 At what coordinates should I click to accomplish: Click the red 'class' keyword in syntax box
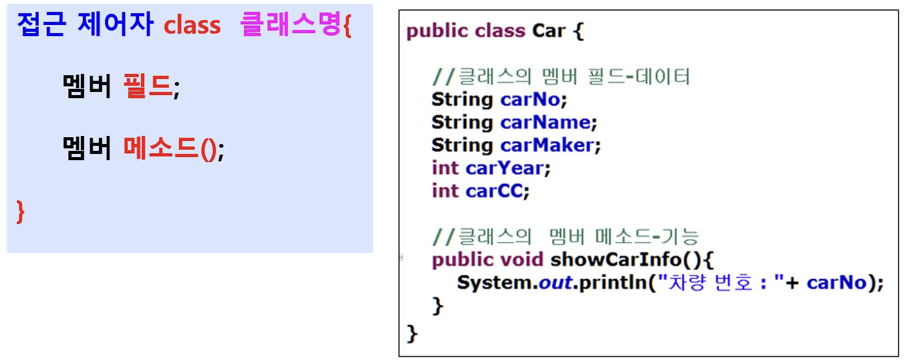coord(192,25)
